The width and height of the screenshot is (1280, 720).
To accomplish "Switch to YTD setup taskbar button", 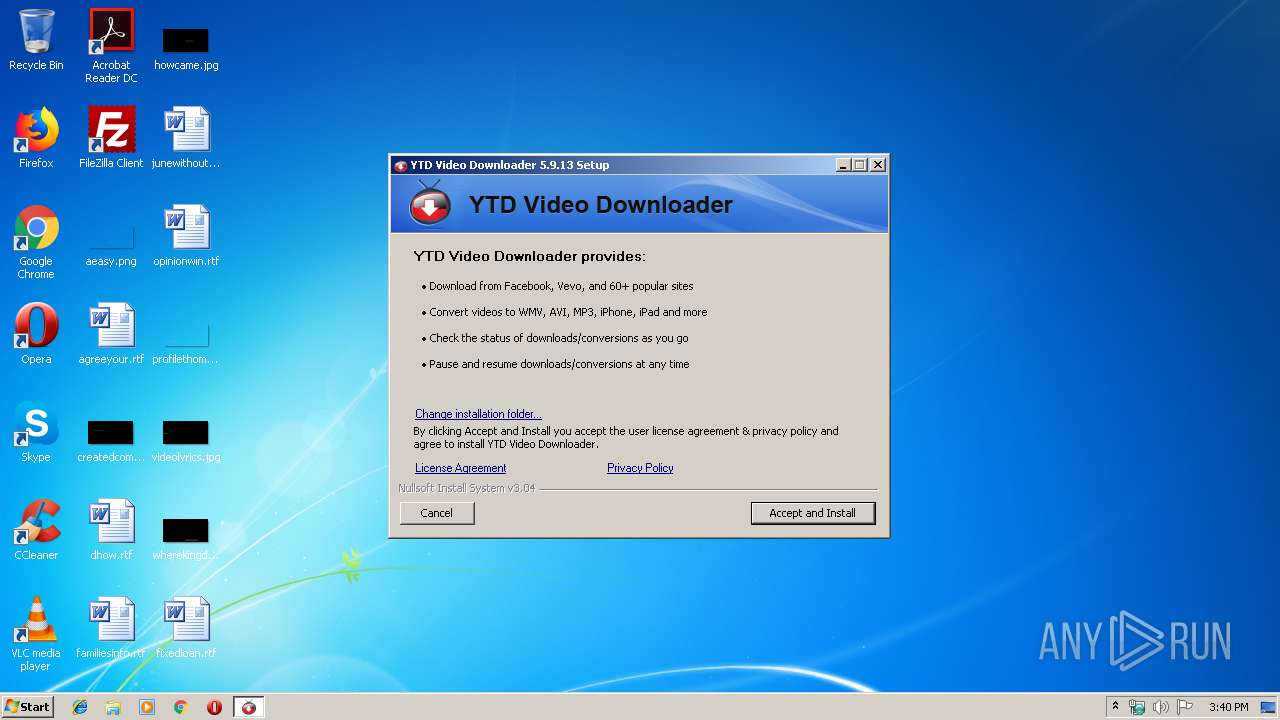I will (x=249, y=707).
